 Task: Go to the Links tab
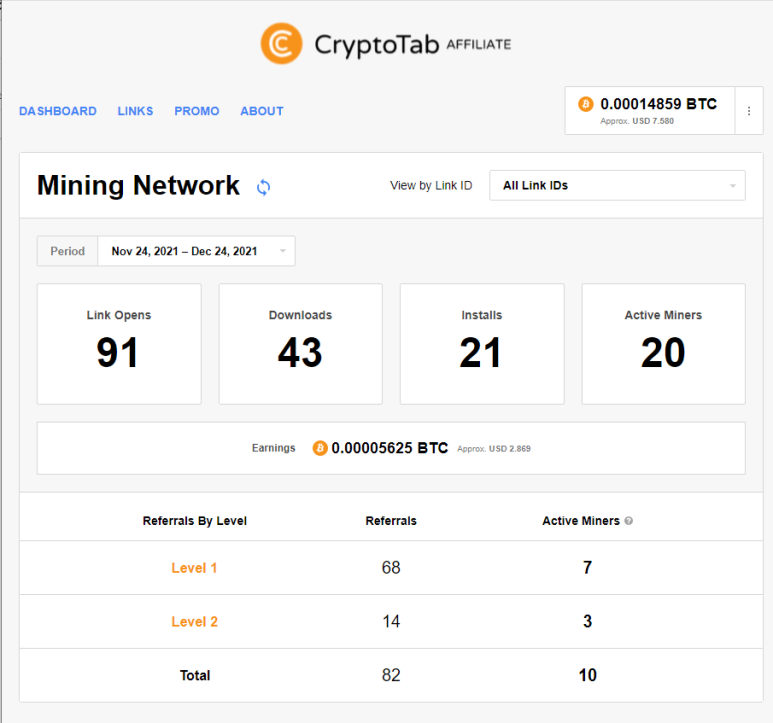[135, 111]
